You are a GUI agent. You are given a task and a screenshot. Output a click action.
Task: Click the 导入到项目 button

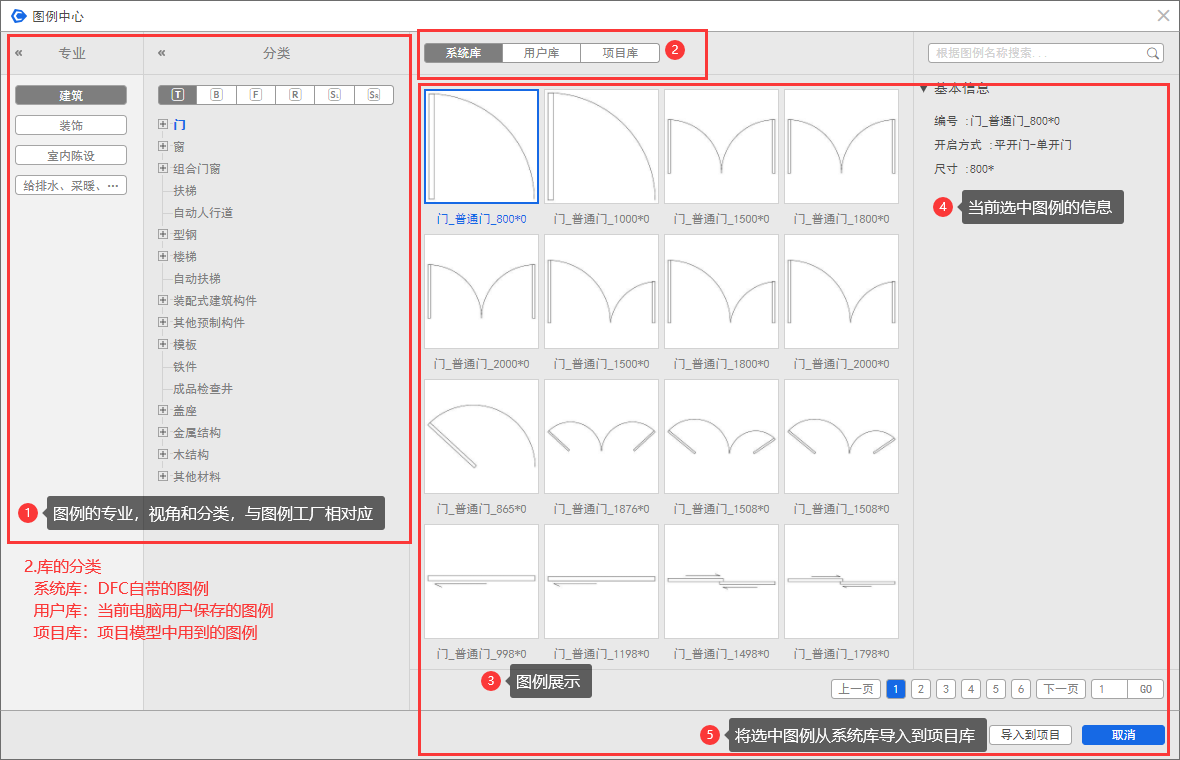(1030, 735)
